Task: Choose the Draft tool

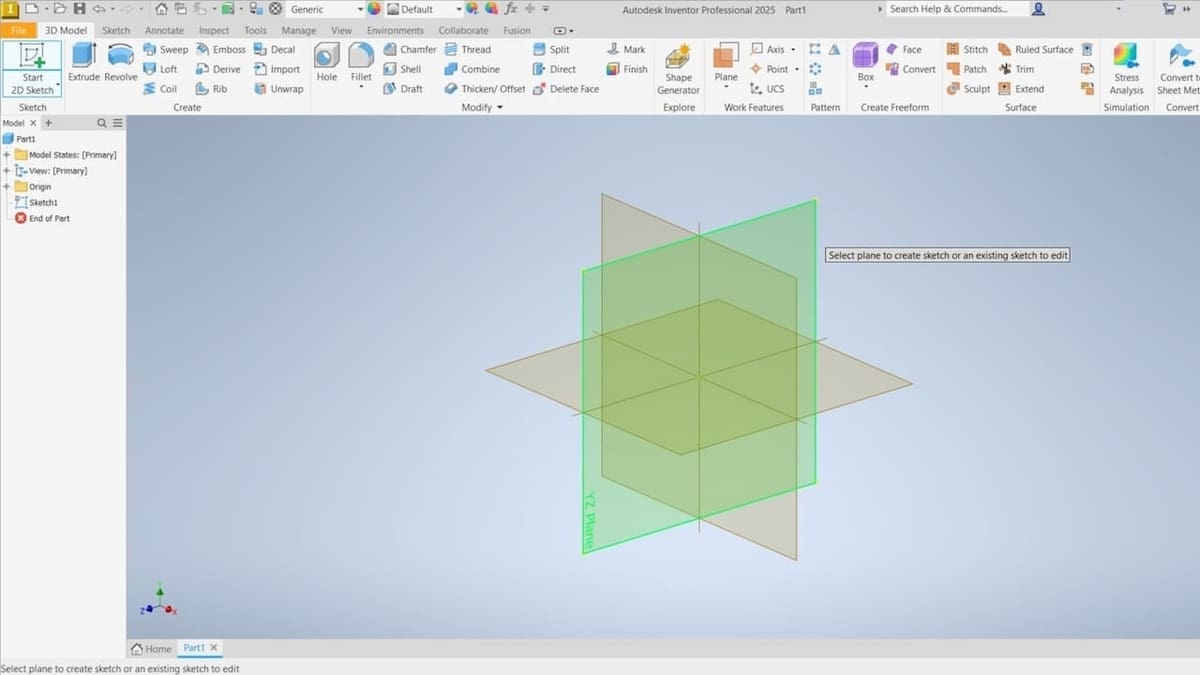Action: pyautogui.click(x=403, y=89)
